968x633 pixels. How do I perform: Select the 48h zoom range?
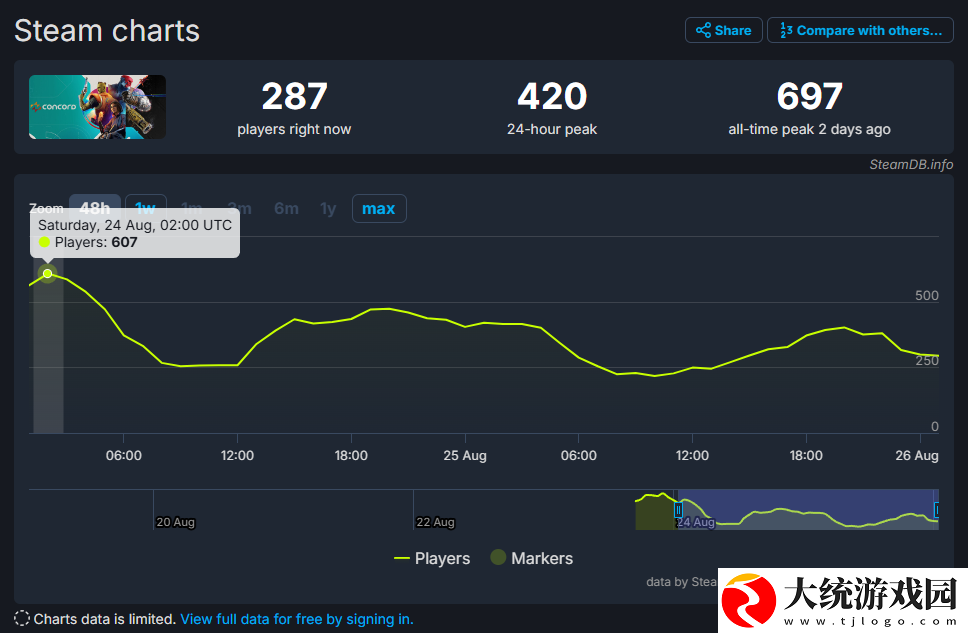coord(94,208)
